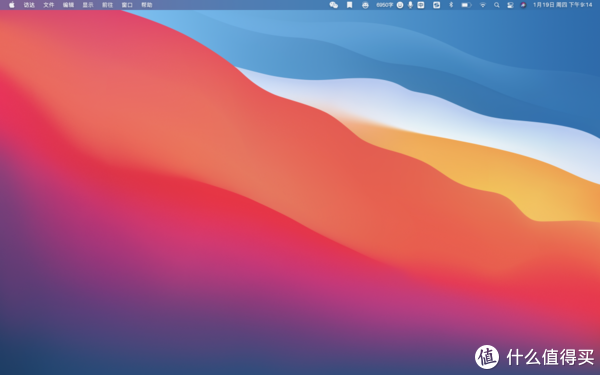Click the Bluetooth status icon
The height and width of the screenshot is (375, 600).
pyautogui.click(x=451, y=5)
